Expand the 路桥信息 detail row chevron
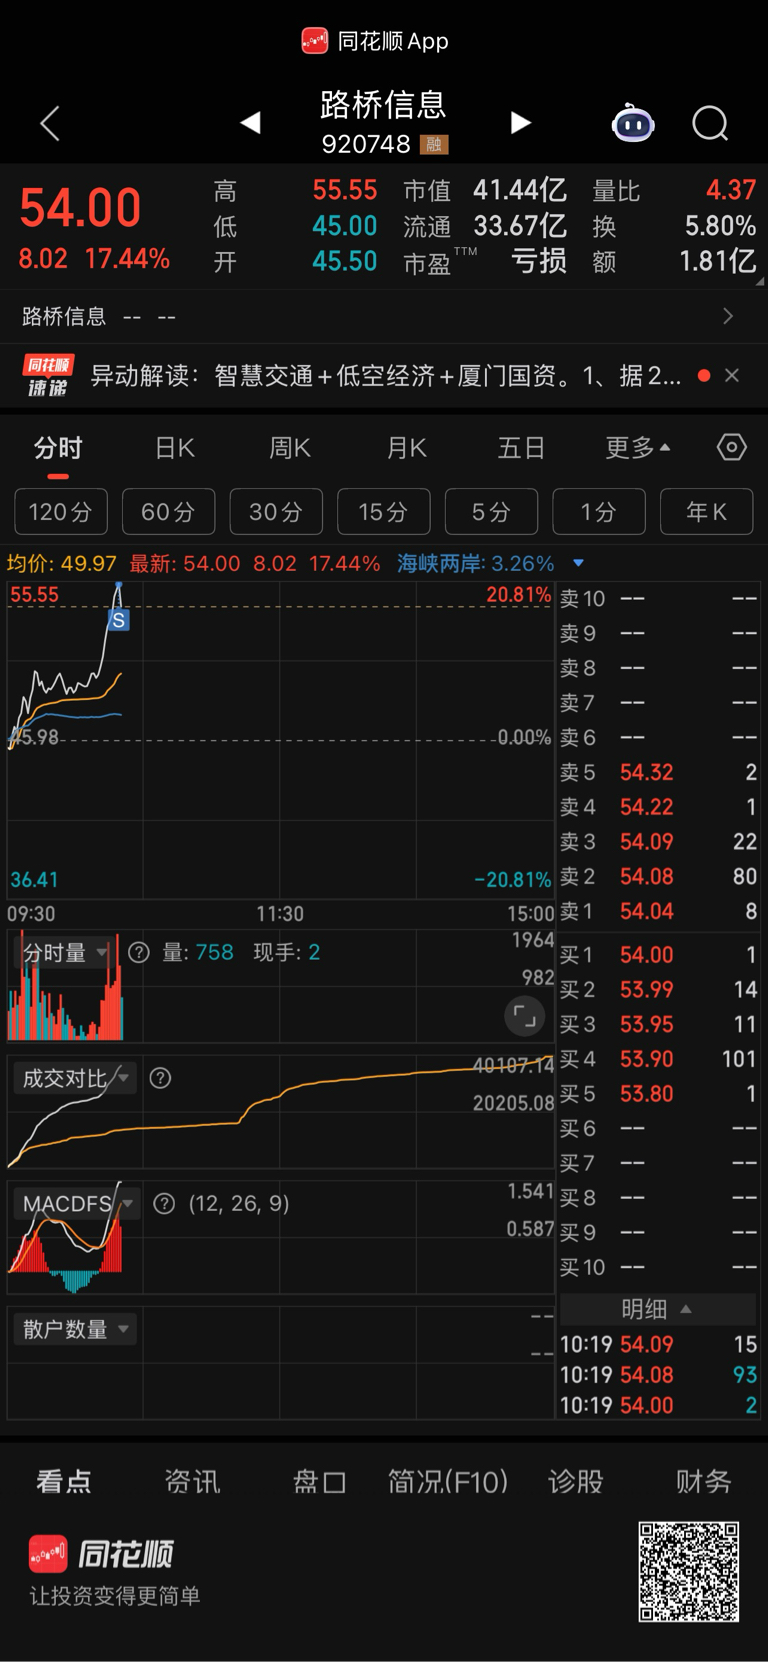 click(x=728, y=316)
